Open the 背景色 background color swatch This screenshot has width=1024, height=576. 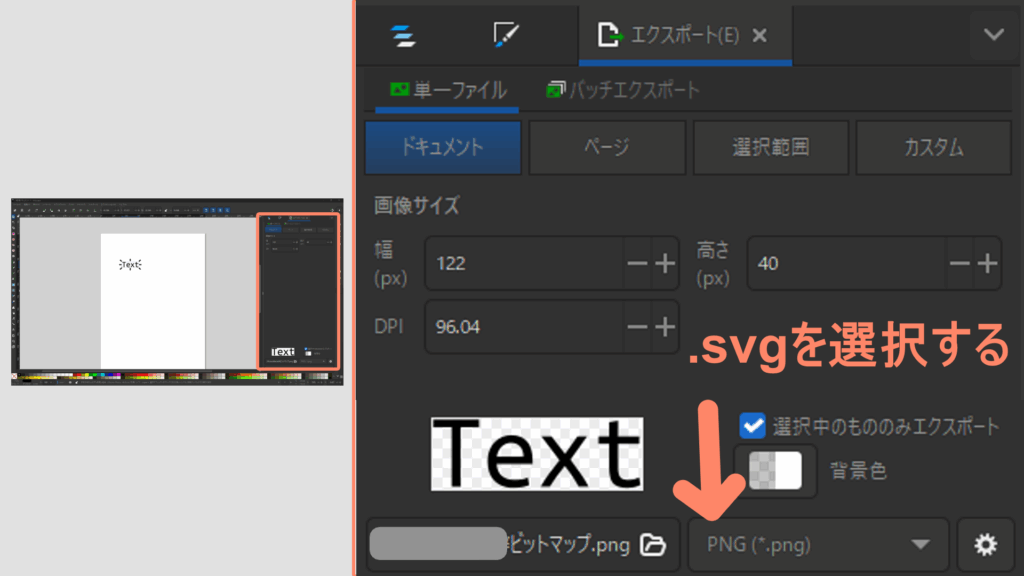pos(775,470)
